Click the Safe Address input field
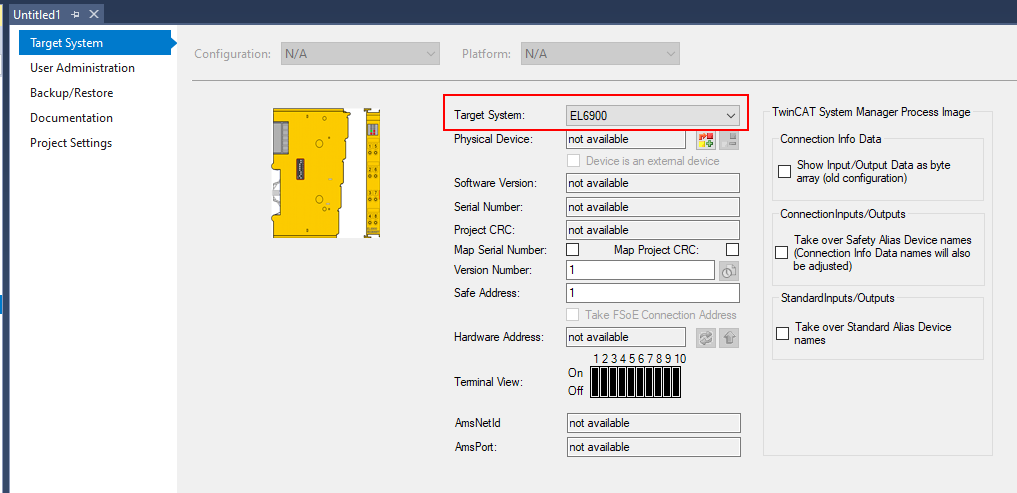This screenshot has height=493, width=1017. 652,293
